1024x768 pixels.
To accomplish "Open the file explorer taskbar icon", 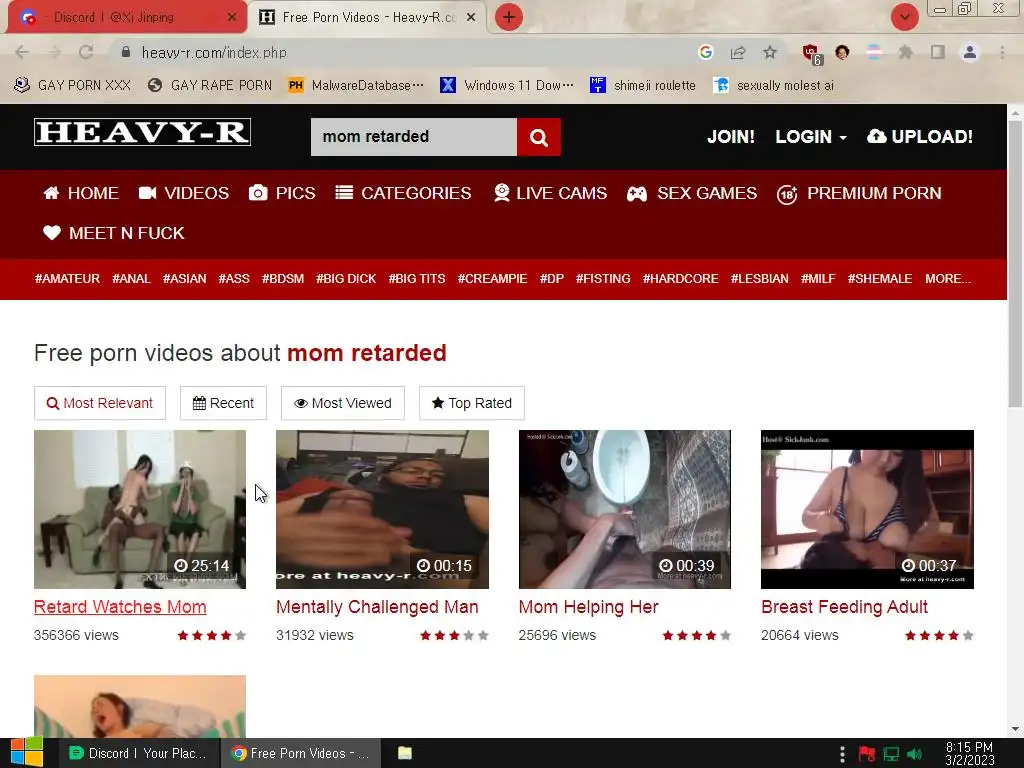I will (x=405, y=753).
